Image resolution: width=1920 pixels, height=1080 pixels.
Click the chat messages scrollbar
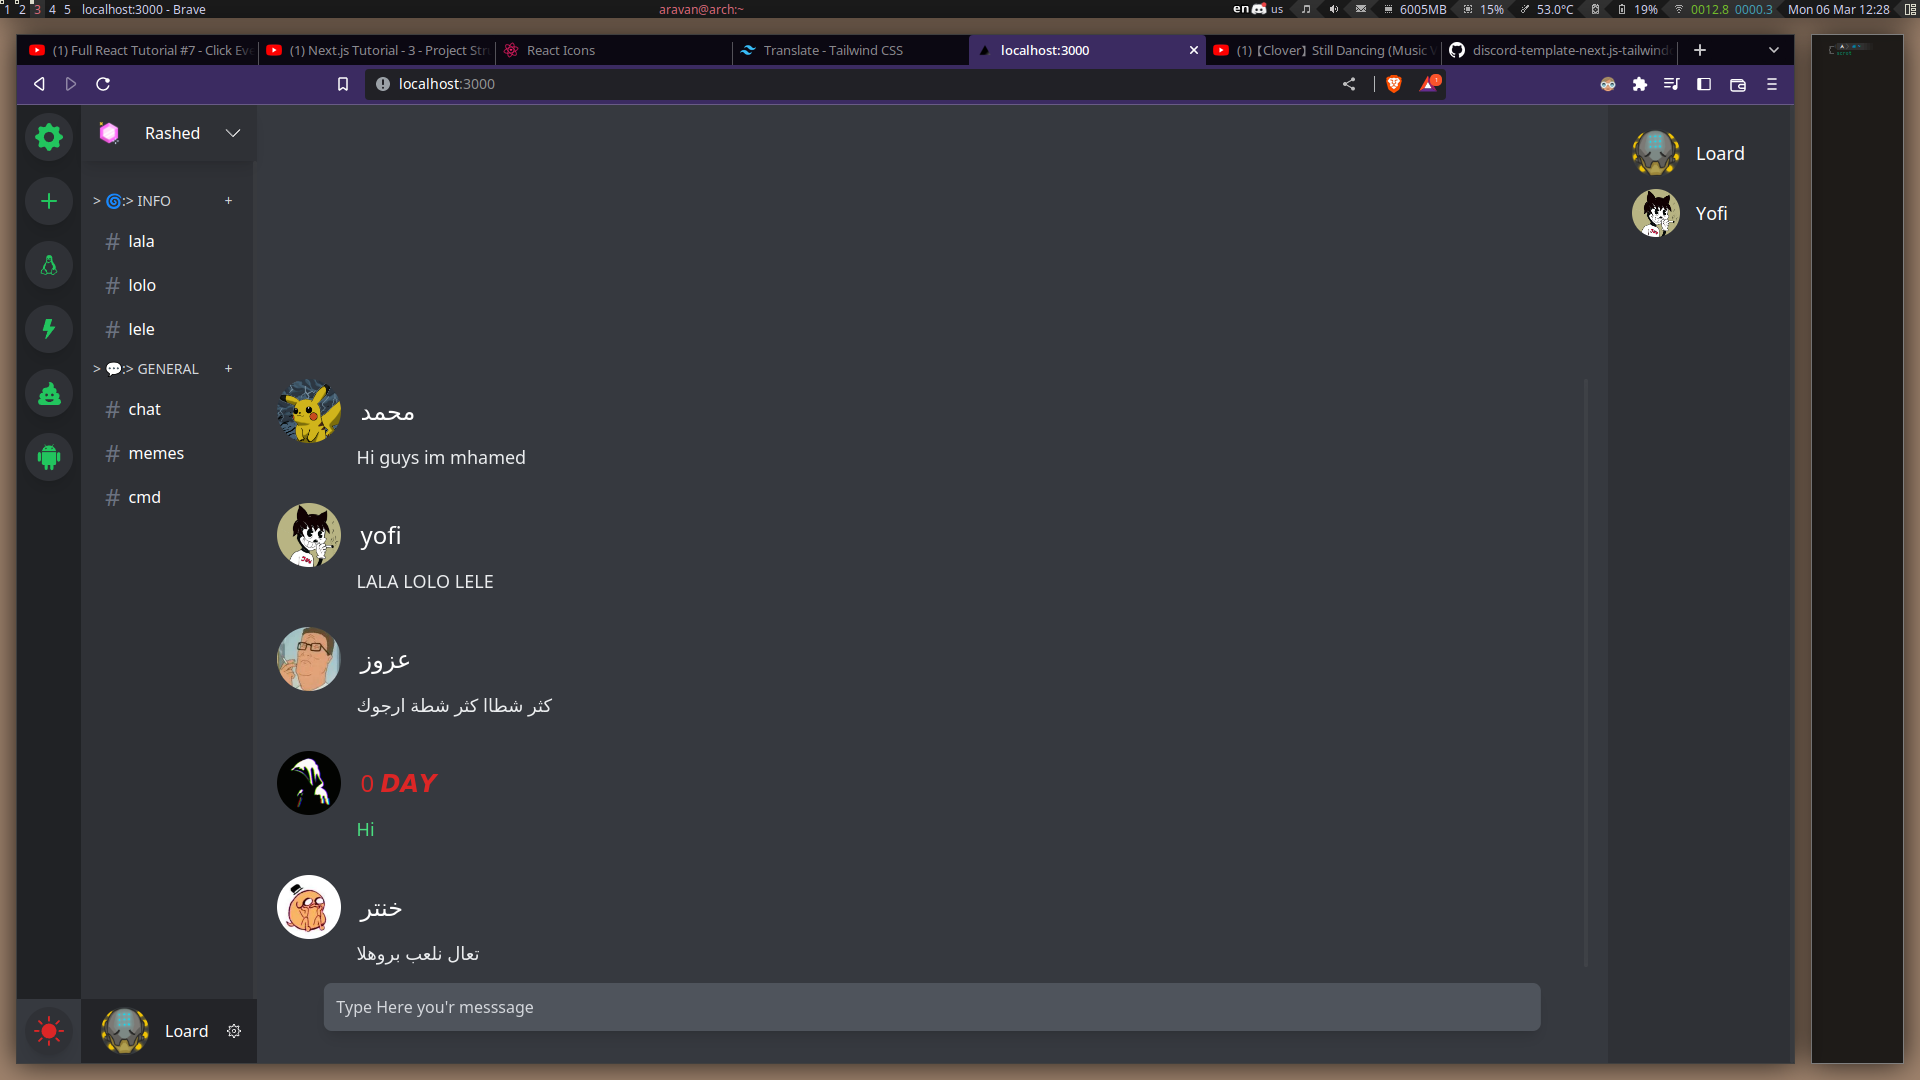(1586, 672)
